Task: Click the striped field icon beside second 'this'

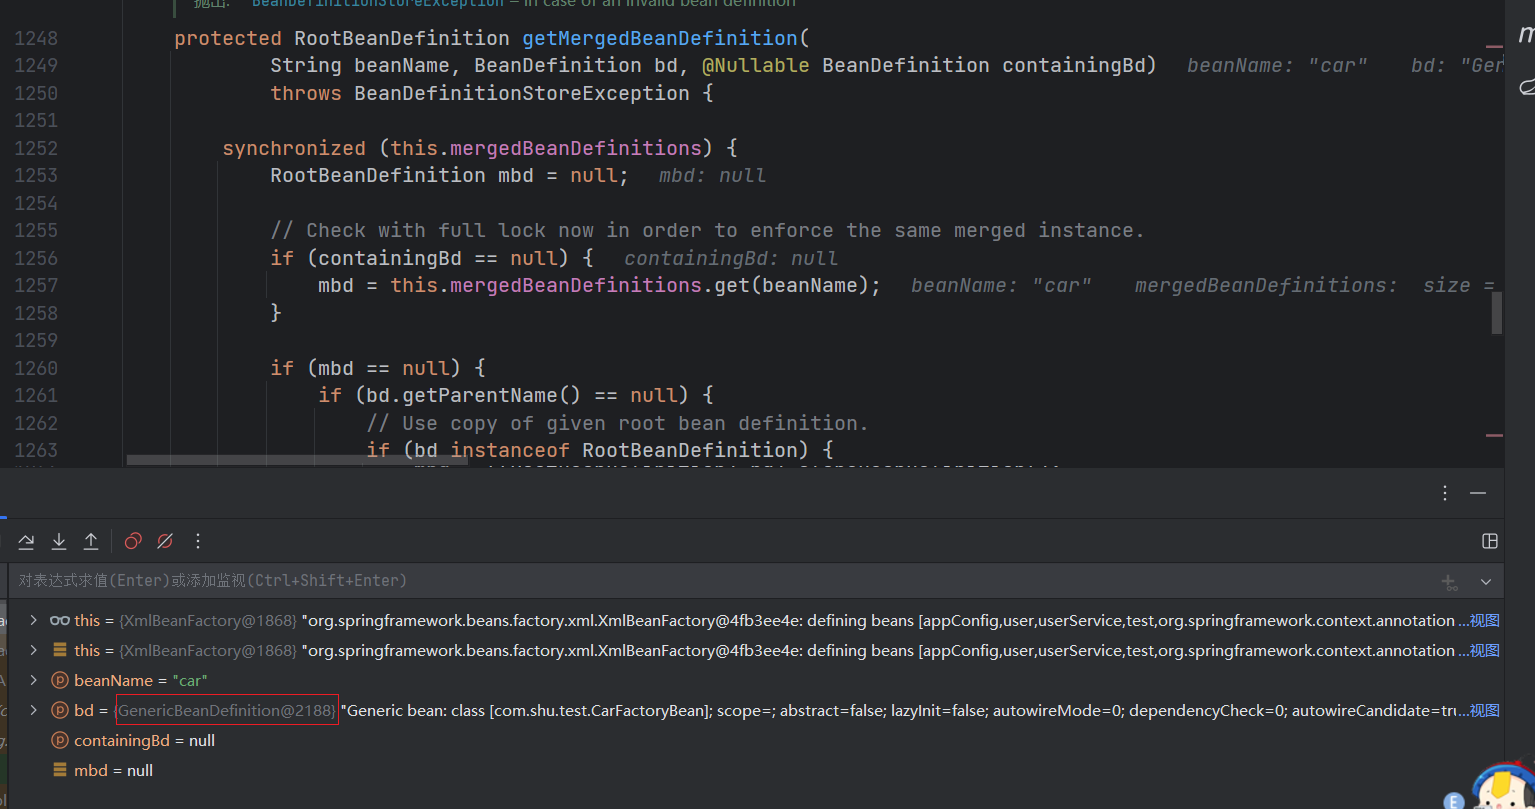Action: [60, 650]
